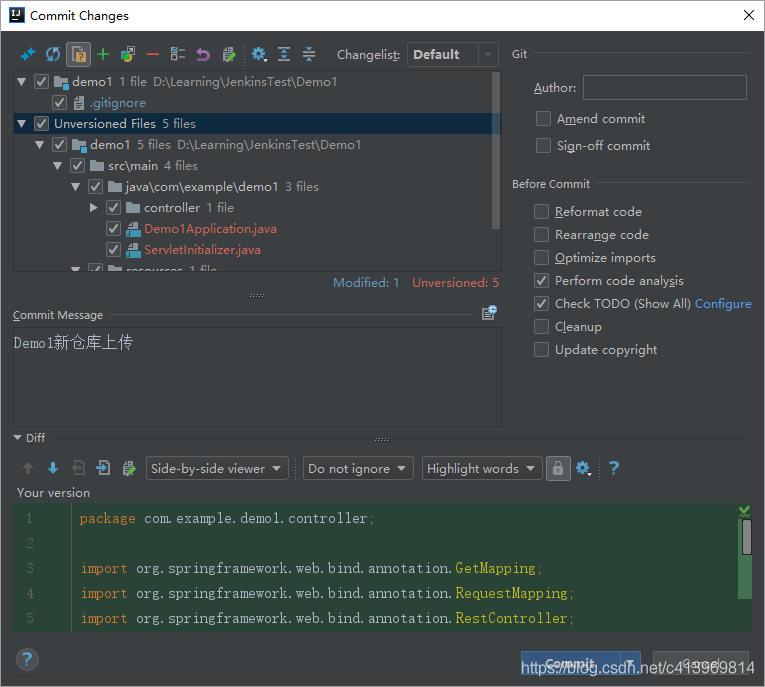Open Highlight words dropdown

[x=482, y=468]
